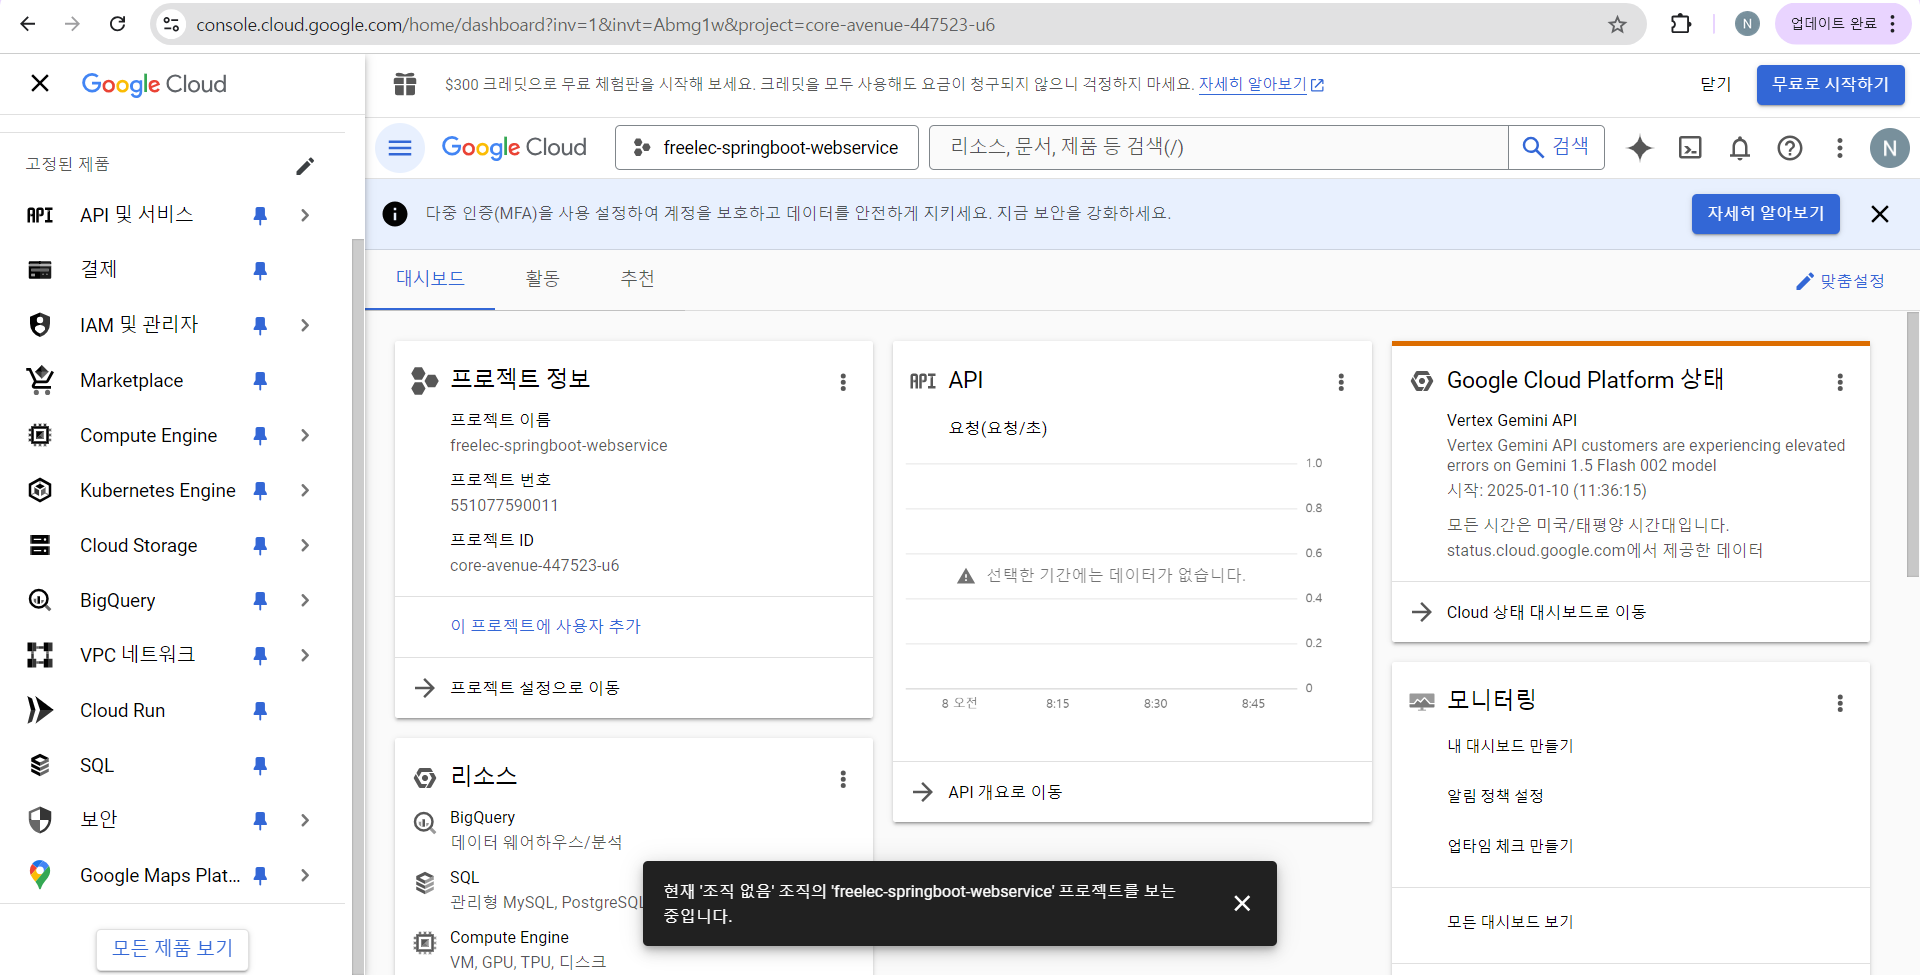Screen dimensions: 1920x975
Task: Click the page vertical scrollbar
Action: [x=1913, y=444]
